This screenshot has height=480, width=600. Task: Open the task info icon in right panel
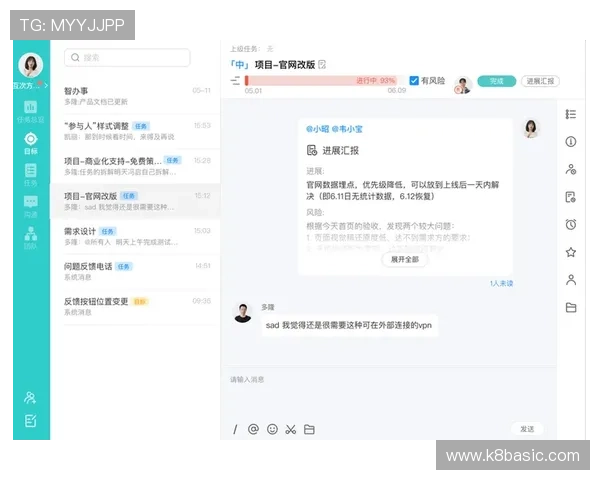571,142
